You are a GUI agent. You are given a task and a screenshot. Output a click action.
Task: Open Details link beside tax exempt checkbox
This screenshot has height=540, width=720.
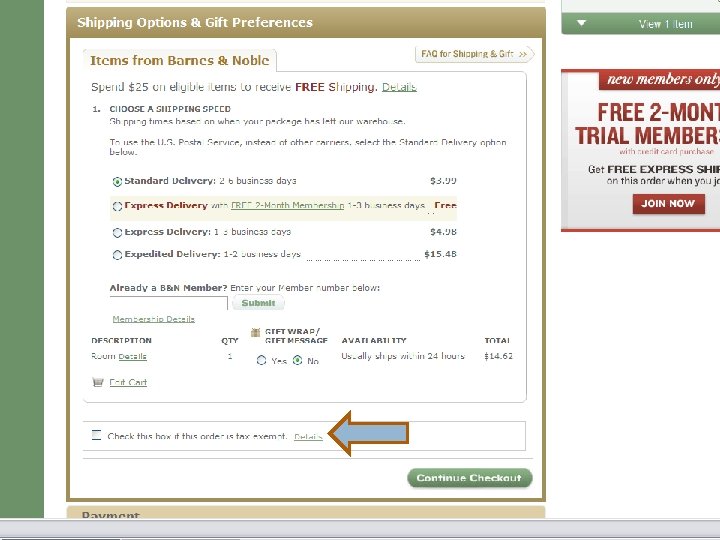tap(308, 436)
